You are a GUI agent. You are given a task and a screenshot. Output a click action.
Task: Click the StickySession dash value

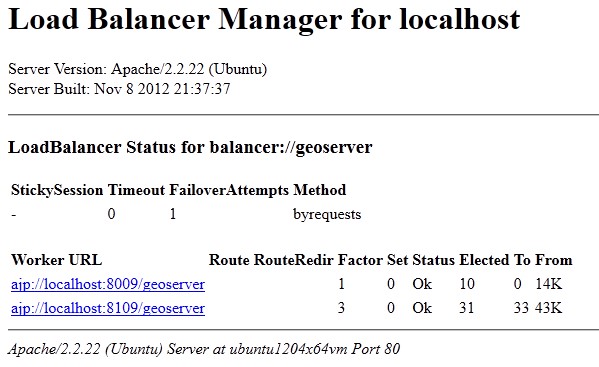[14, 215]
